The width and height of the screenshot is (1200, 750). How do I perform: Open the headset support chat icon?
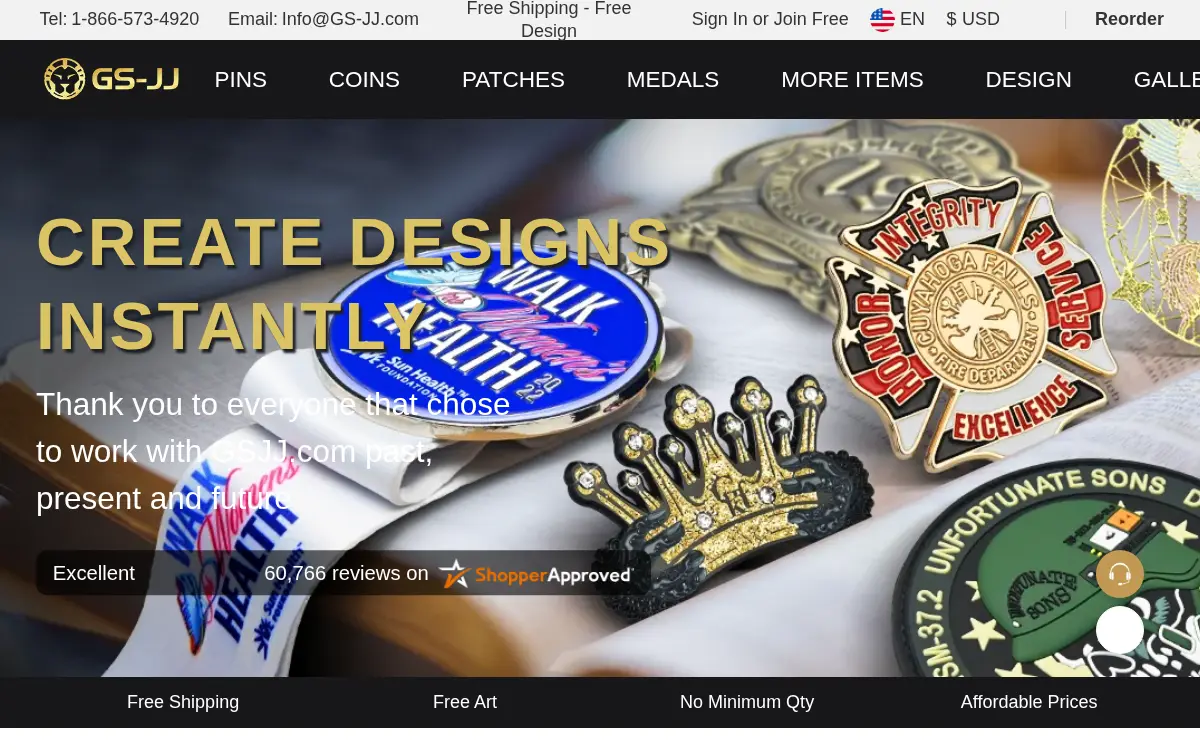tap(1120, 574)
